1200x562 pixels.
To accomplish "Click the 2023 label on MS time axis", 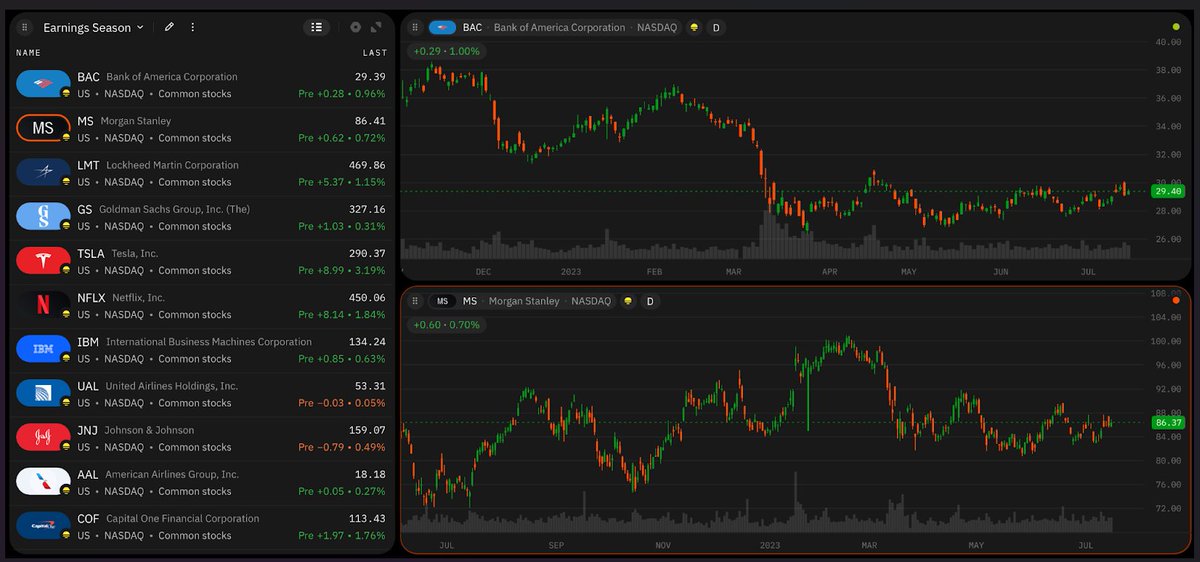I will tap(769, 546).
